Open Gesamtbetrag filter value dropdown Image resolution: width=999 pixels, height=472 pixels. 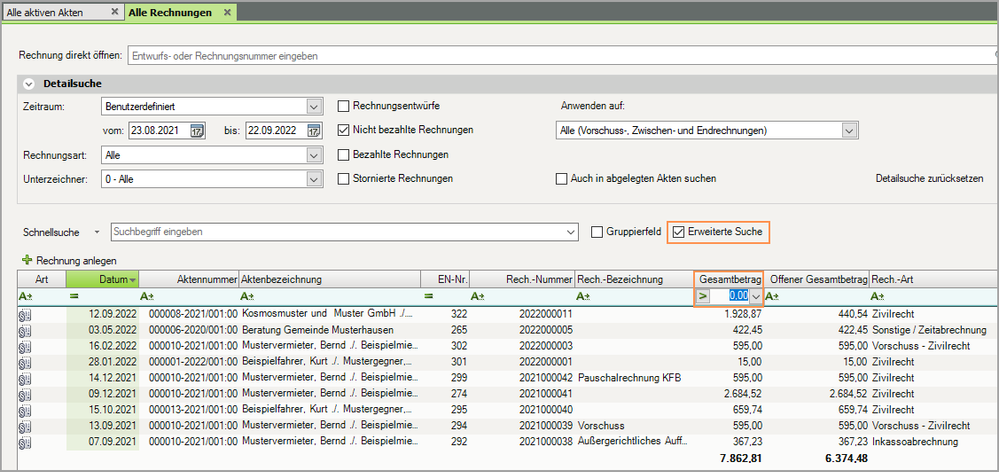coord(756,296)
